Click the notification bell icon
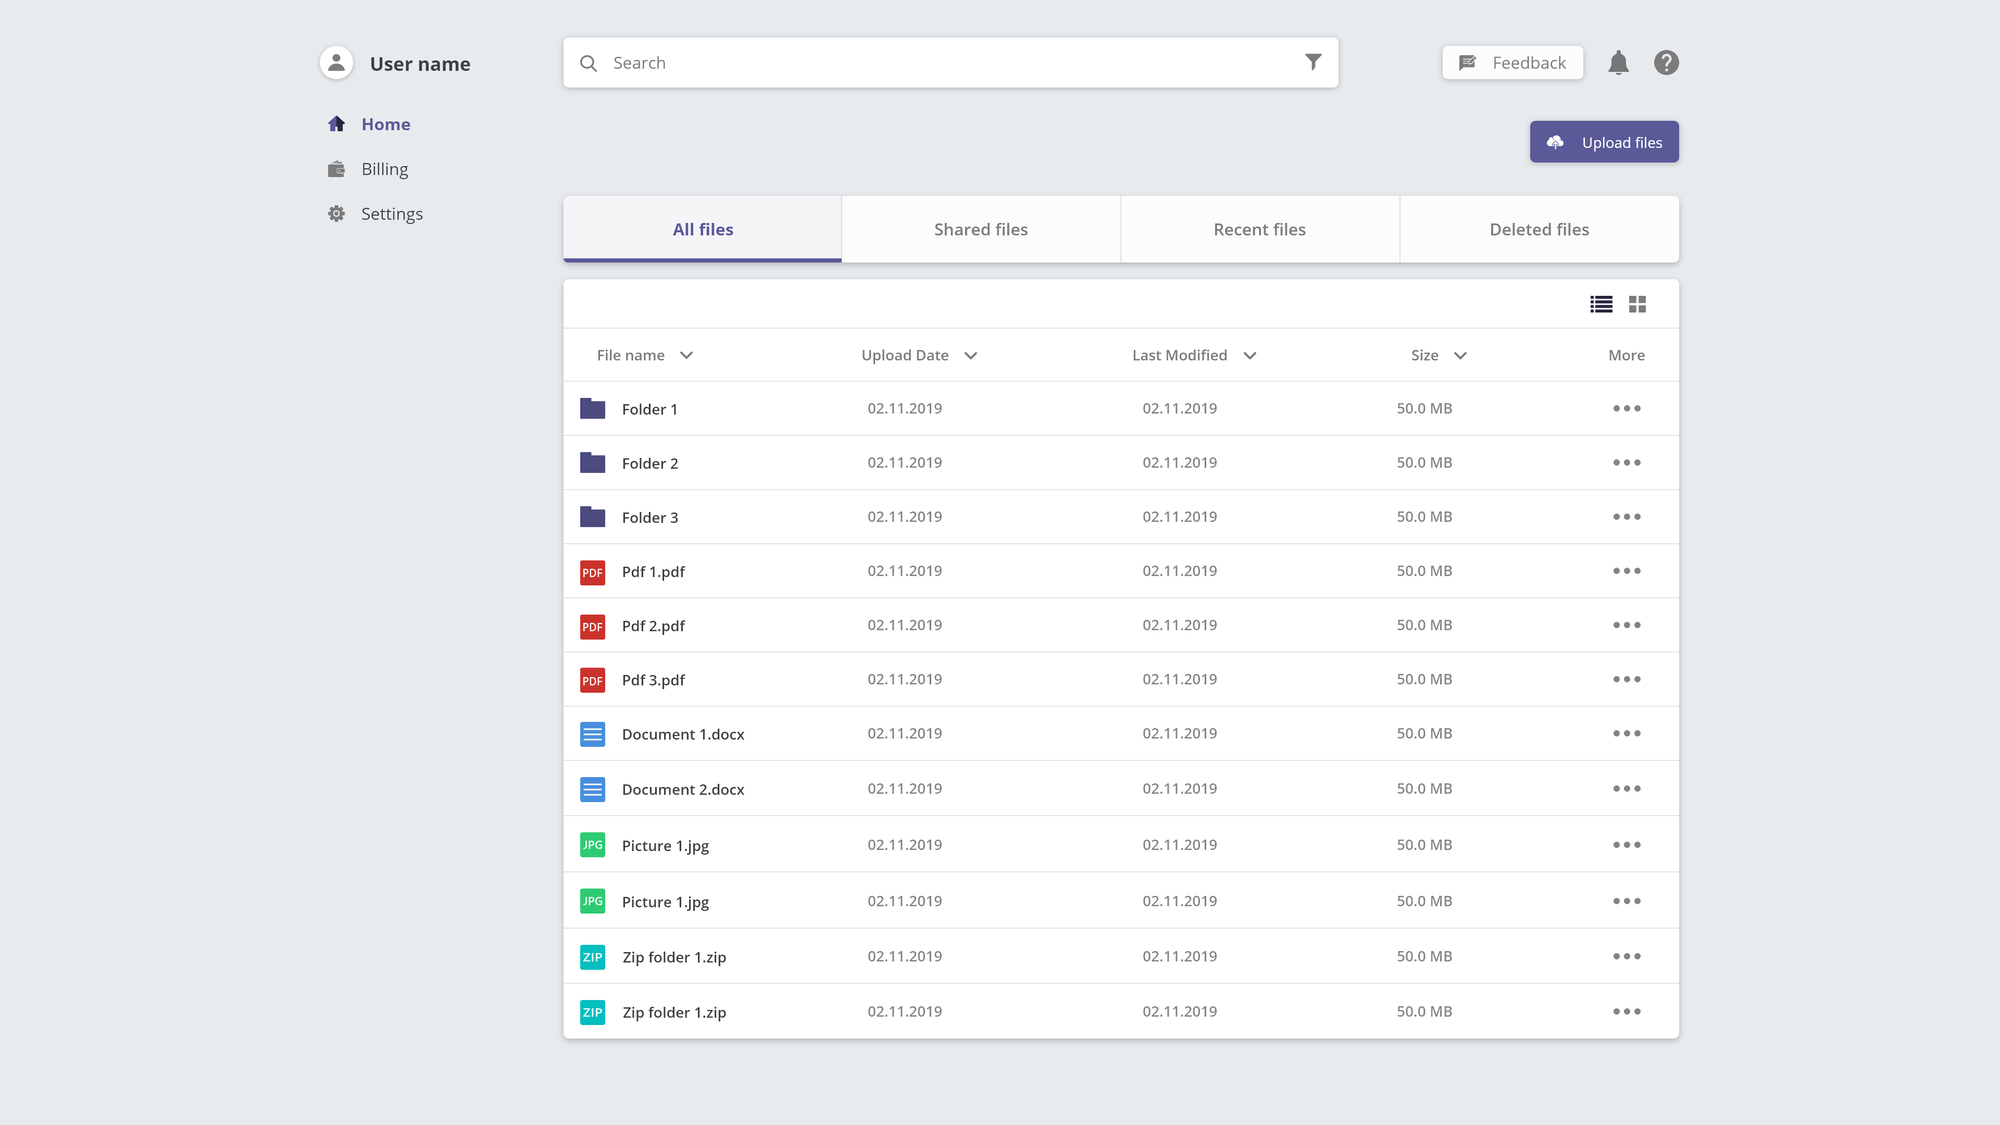 click(x=1618, y=63)
